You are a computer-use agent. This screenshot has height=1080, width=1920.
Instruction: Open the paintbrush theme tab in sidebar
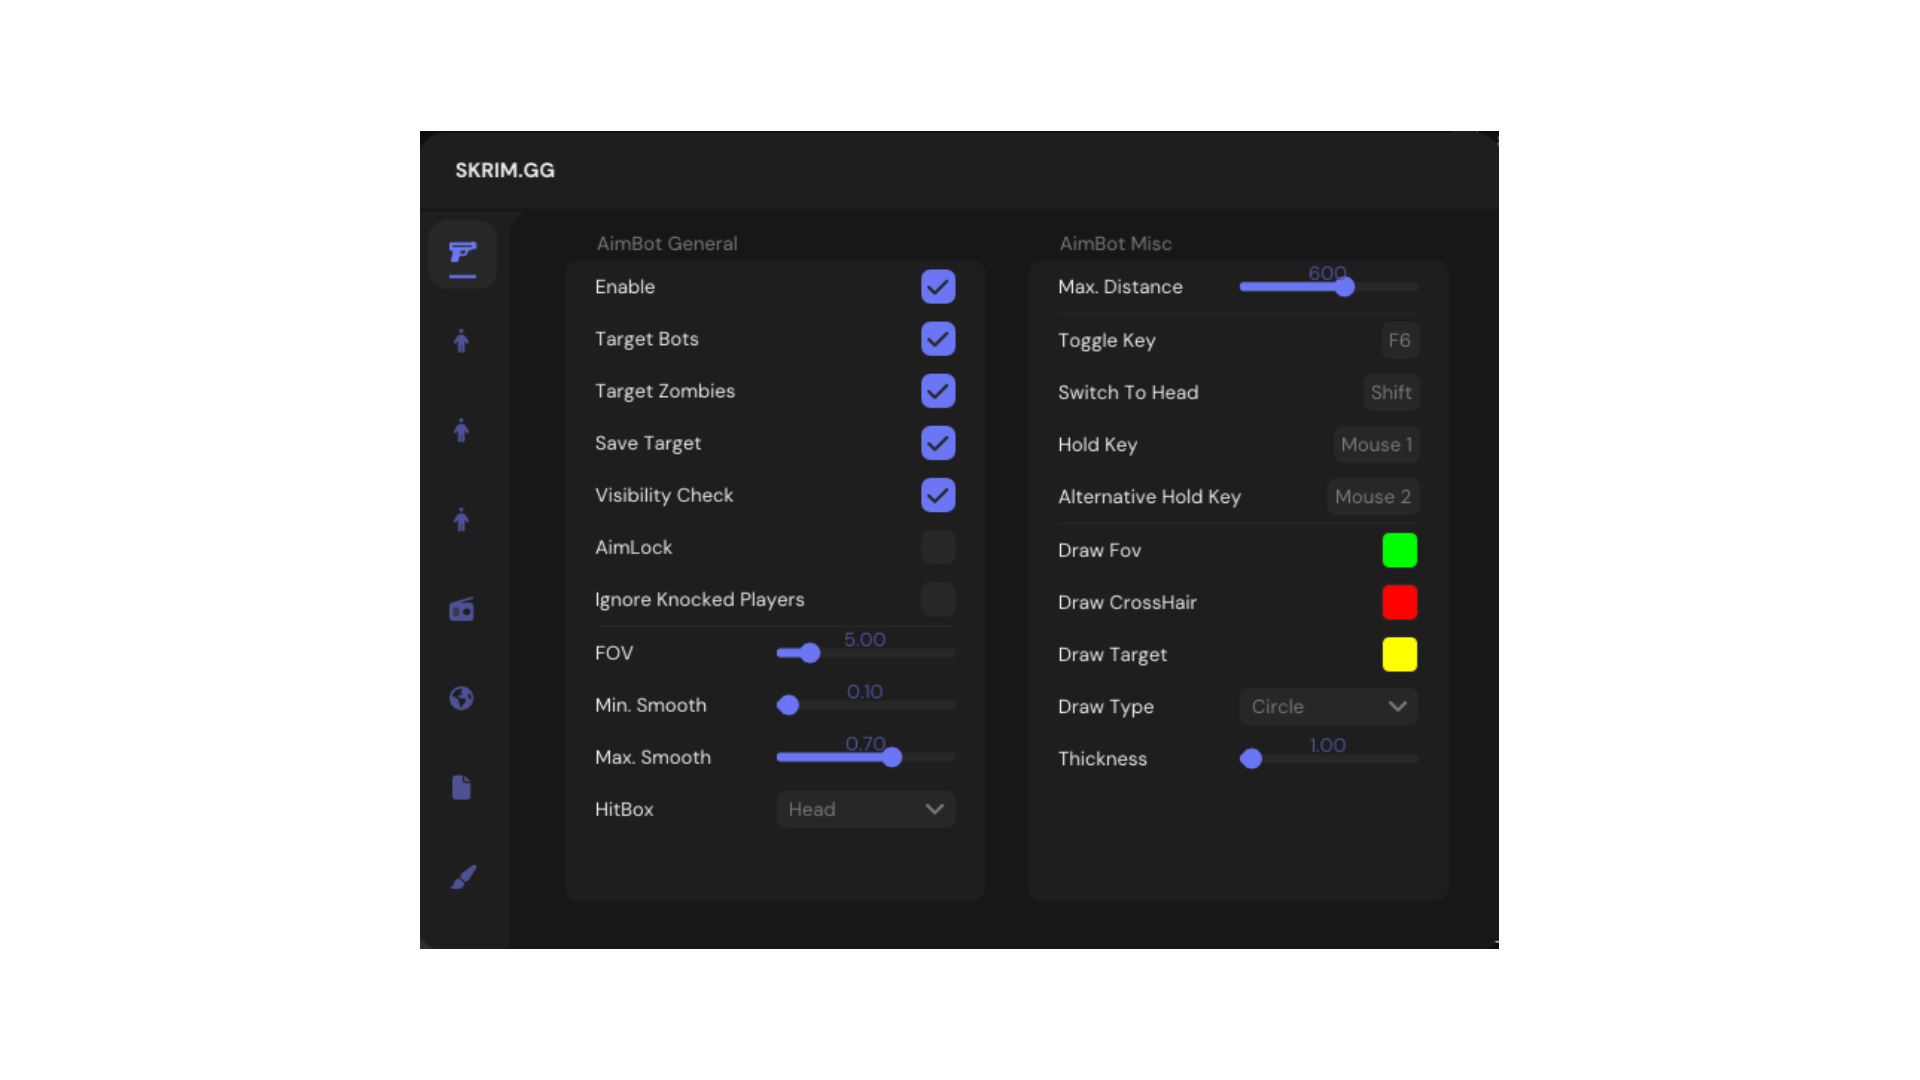[463, 877]
